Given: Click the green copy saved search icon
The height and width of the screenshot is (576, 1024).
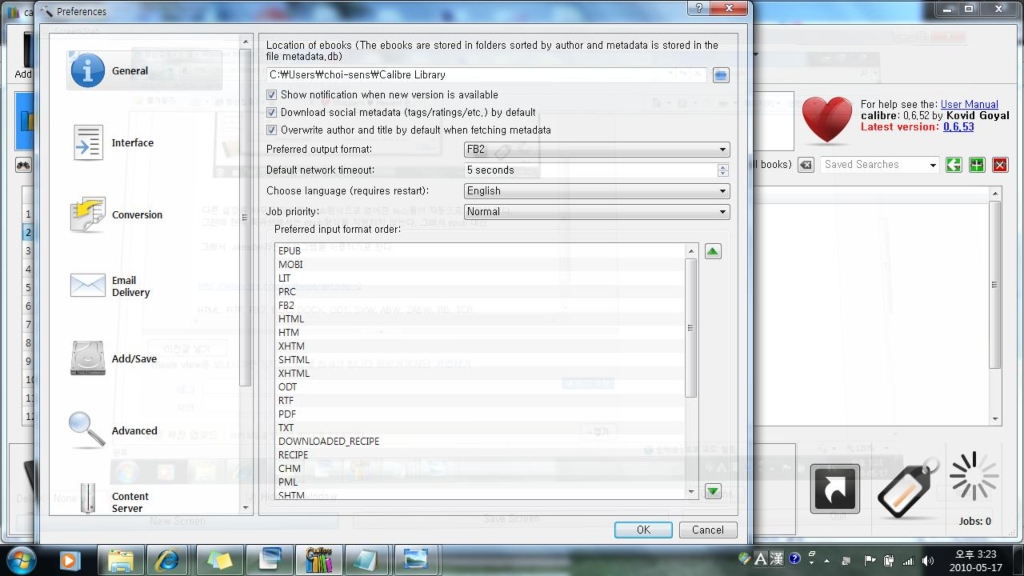Looking at the screenshot, I should click(953, 165).
